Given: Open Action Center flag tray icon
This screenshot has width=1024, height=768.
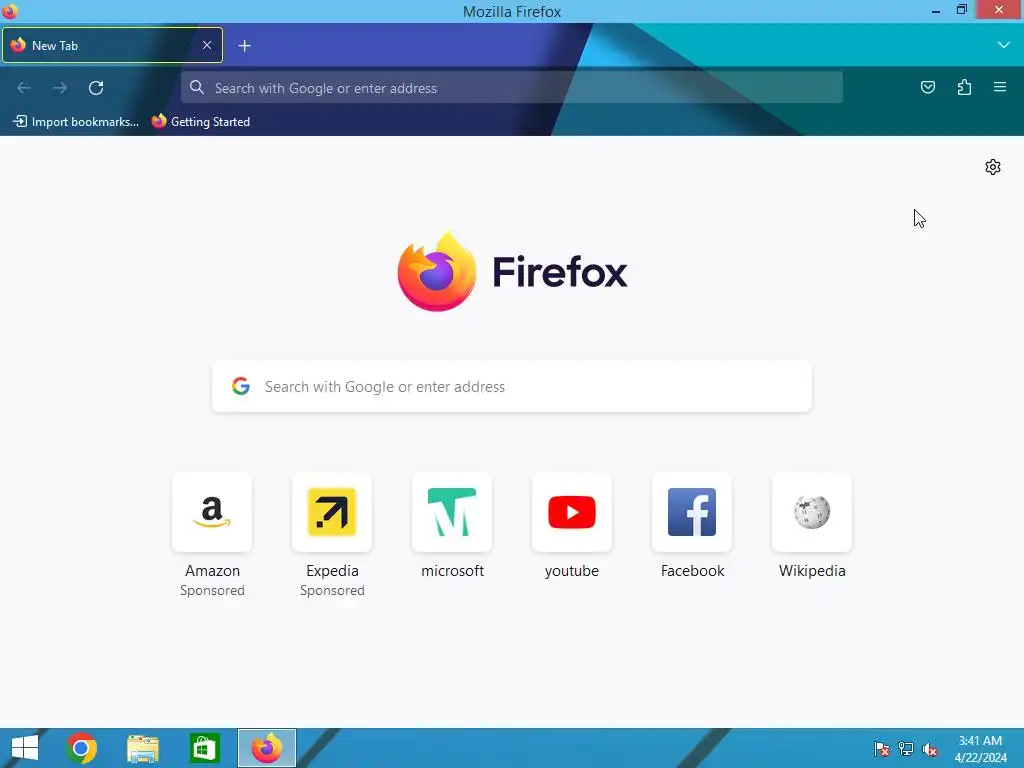Looking at the screenshot, I should point(882,748).
